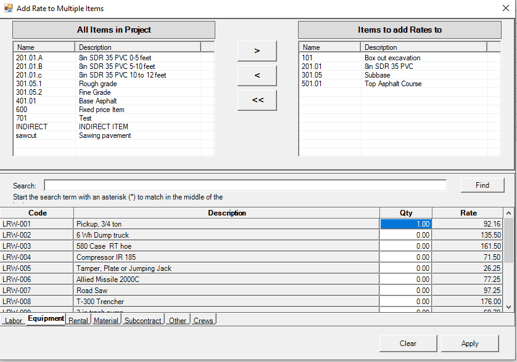Select the LRW-001 code cell

pyautogui.click(x=37, y=224)
